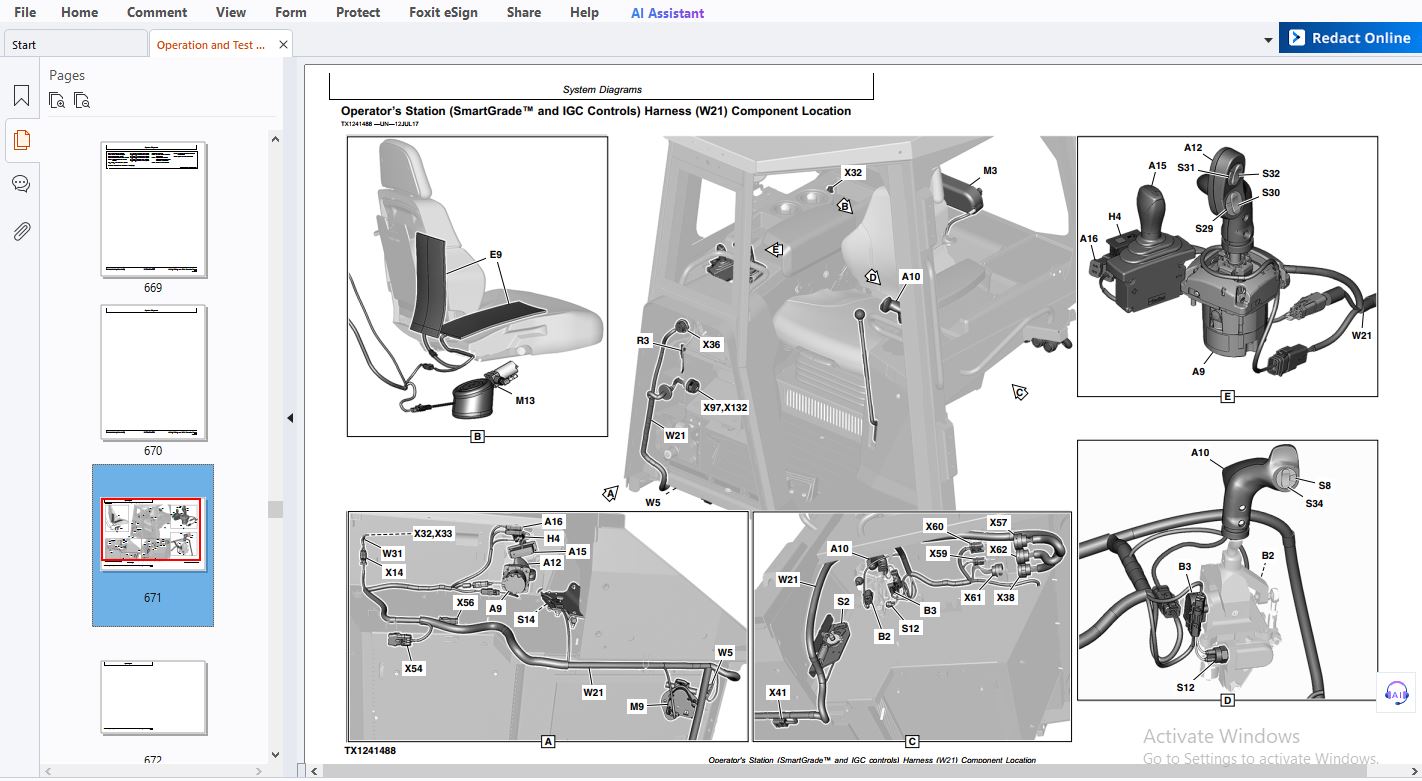Close the Operation and Test document tab
This screenshot has height=781, width=1422.
(x=283, y=45)
